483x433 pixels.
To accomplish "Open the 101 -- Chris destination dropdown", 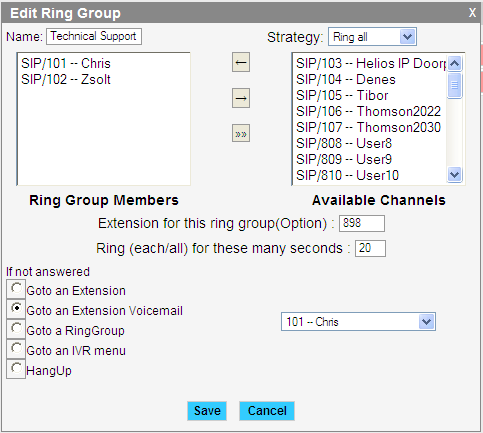I will [x=358, y=322].
